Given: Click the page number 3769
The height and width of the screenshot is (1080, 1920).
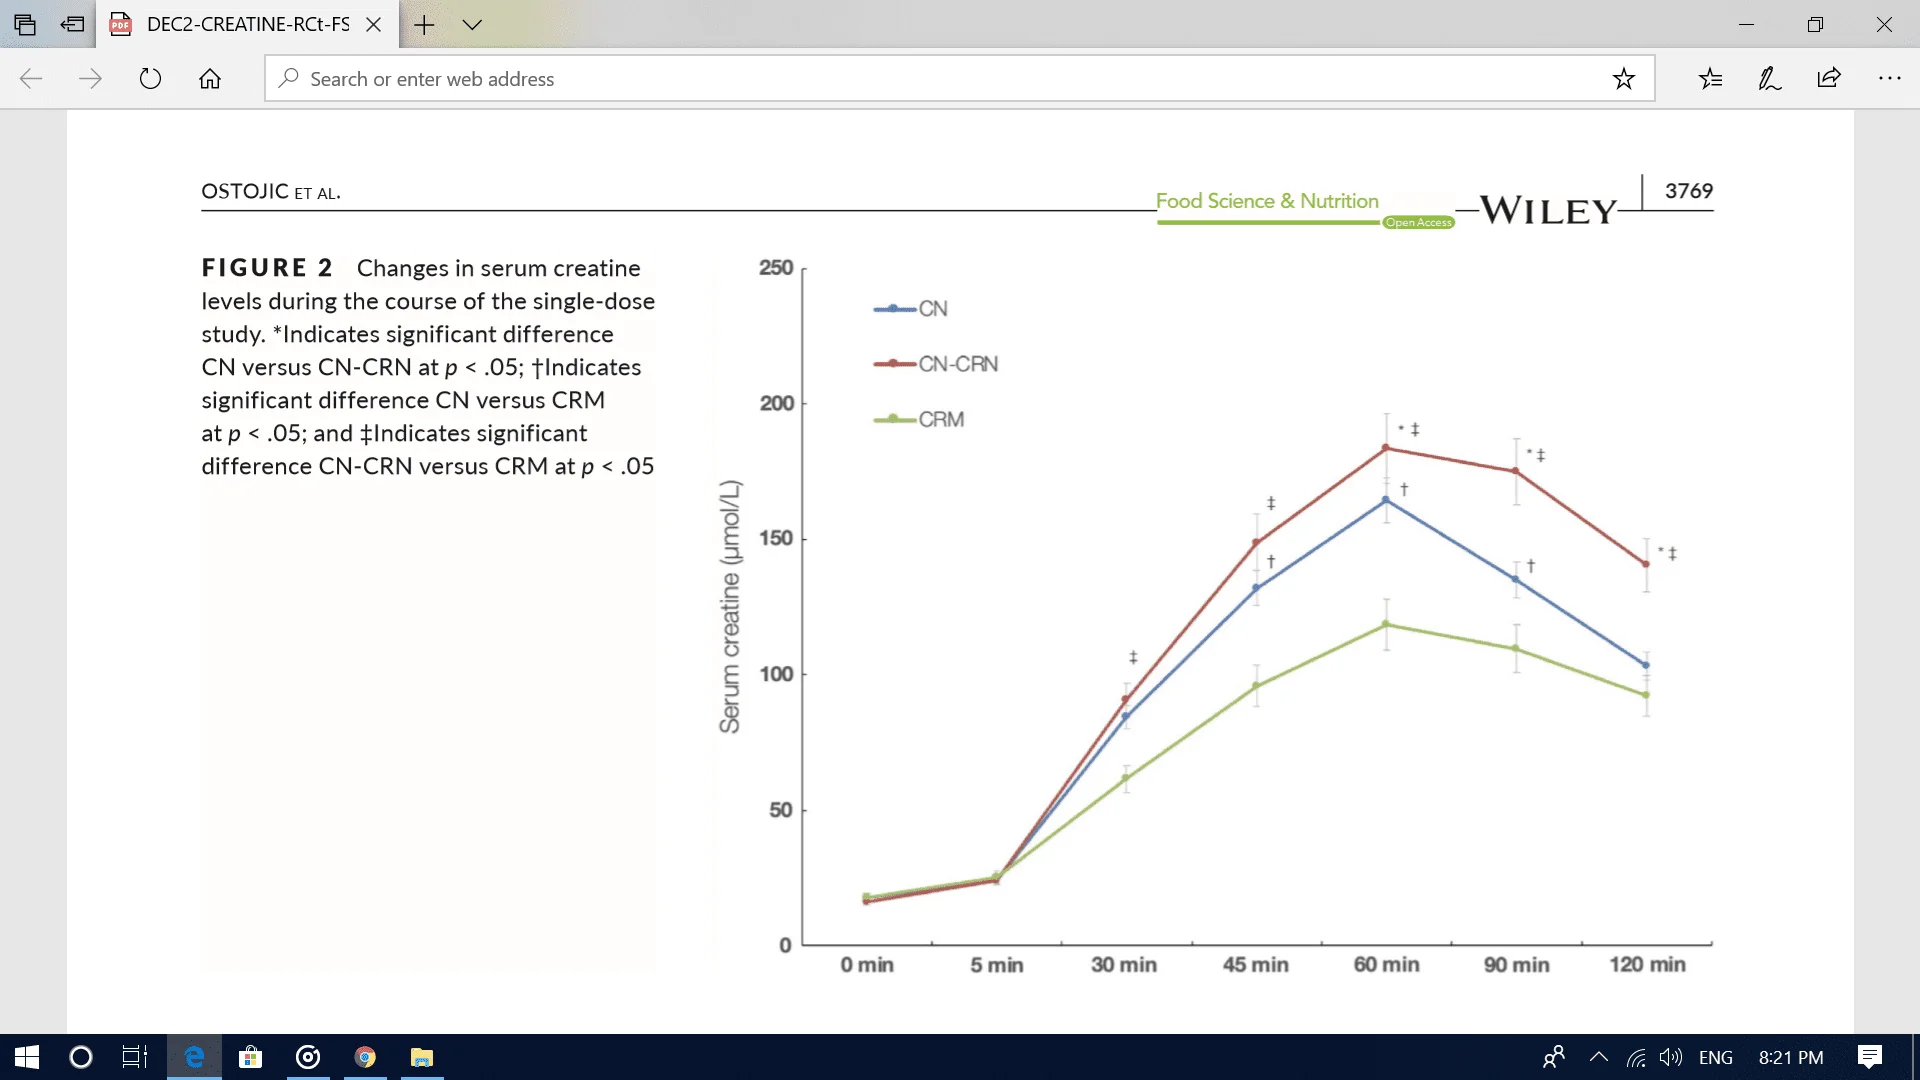Looking at the screenshot, I should [1688, 191].
